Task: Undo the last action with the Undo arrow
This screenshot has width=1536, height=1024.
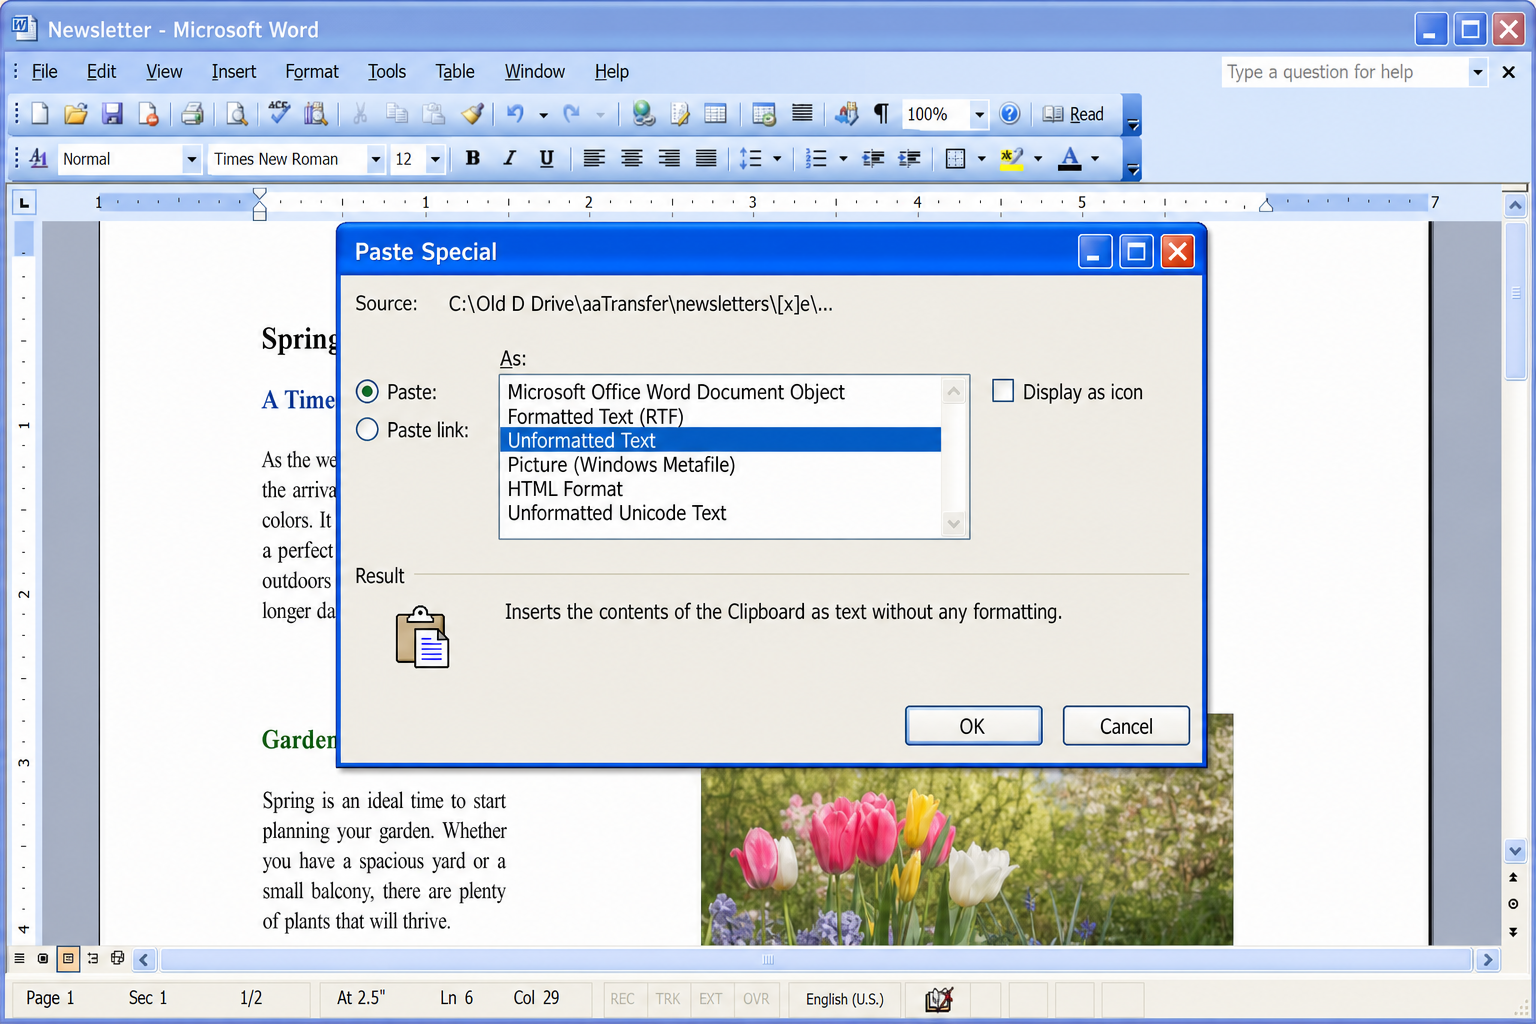Action: [515, 114]
